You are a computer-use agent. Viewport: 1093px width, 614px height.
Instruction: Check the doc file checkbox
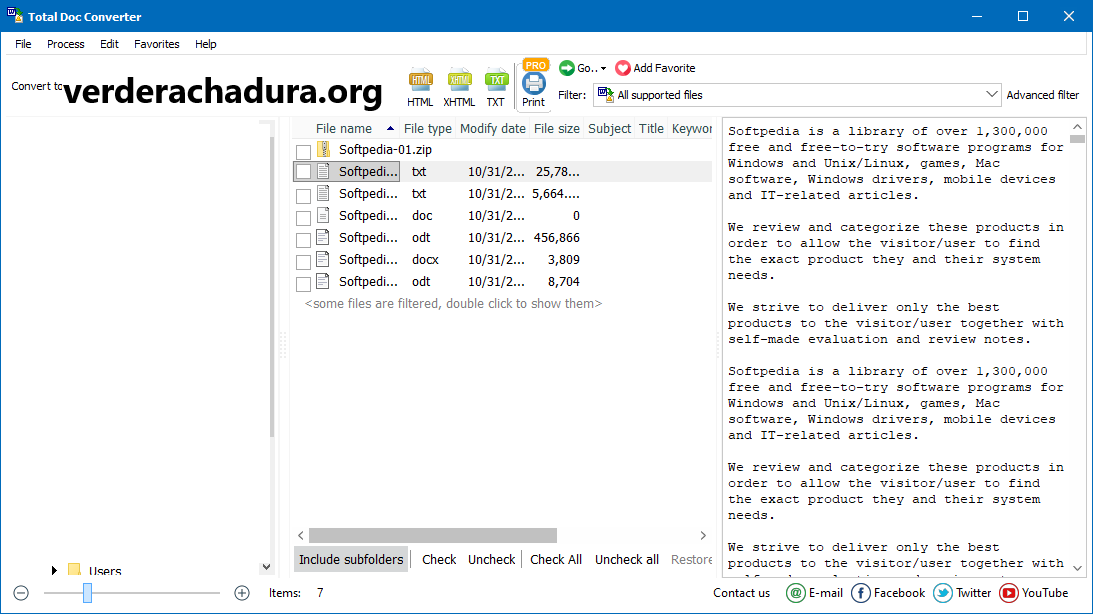click(303, 218)
